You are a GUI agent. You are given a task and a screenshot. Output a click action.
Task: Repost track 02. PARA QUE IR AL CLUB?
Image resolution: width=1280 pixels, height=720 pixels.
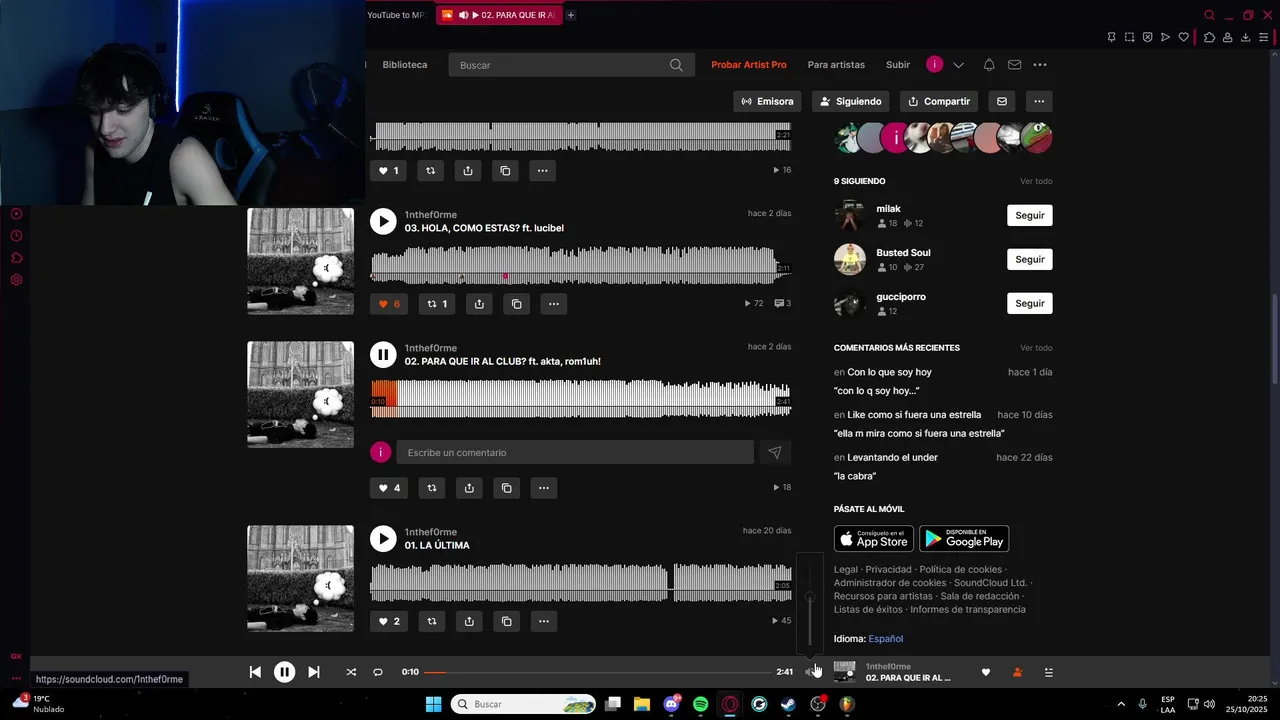tap(432, 488)
